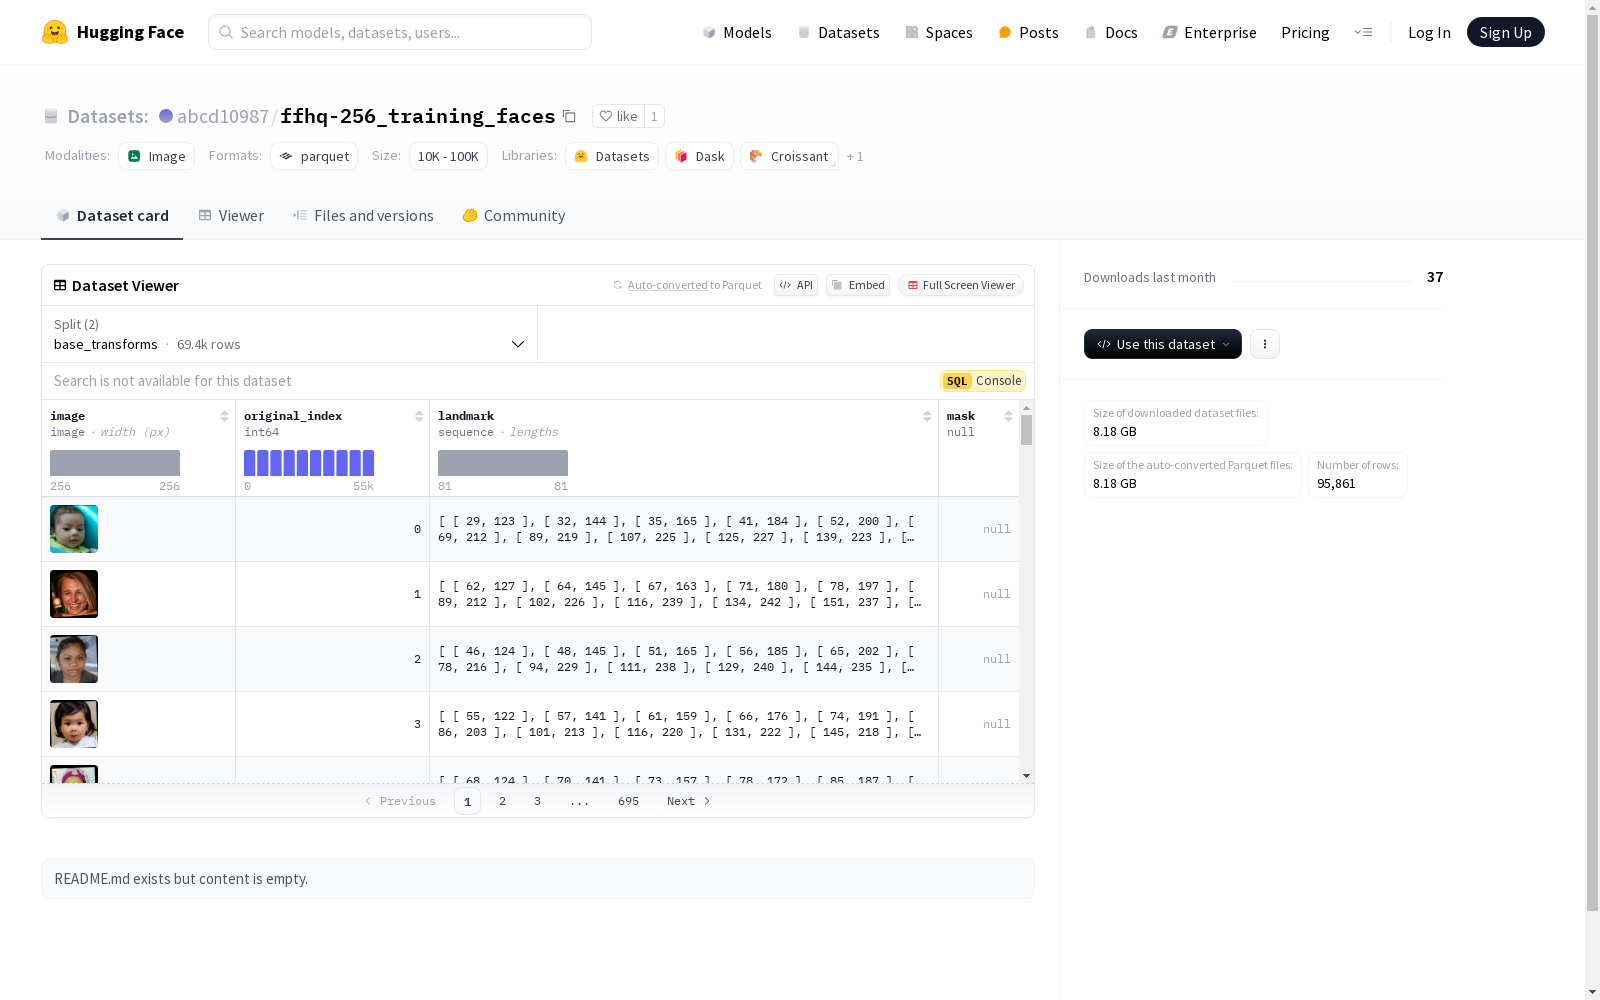This screenshot has width=1600, height=1000.
Task: Click the 10K - 100K size tag
Action: 448,156
